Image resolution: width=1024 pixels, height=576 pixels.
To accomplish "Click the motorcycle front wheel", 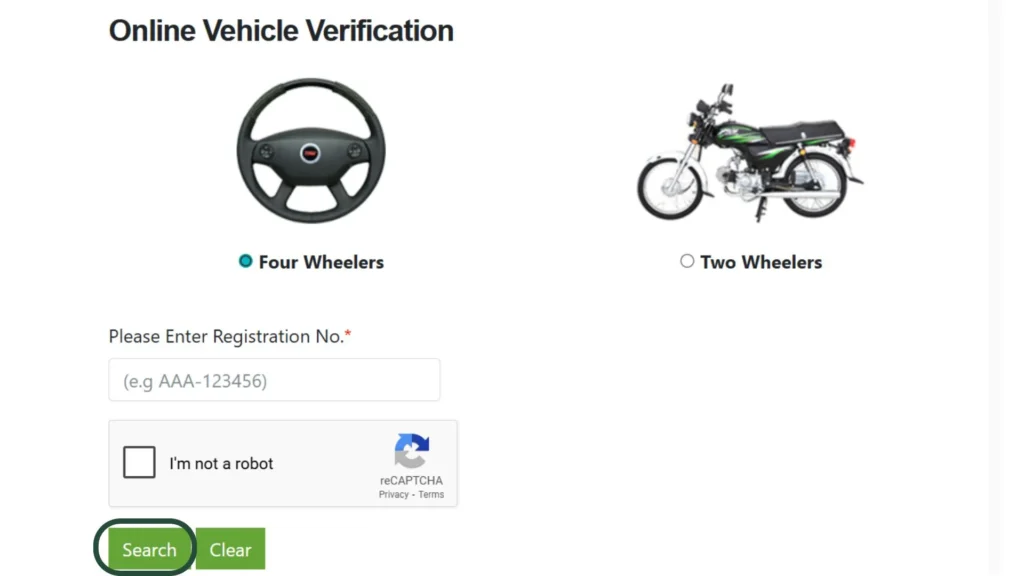I will click(x=668, y=188).
